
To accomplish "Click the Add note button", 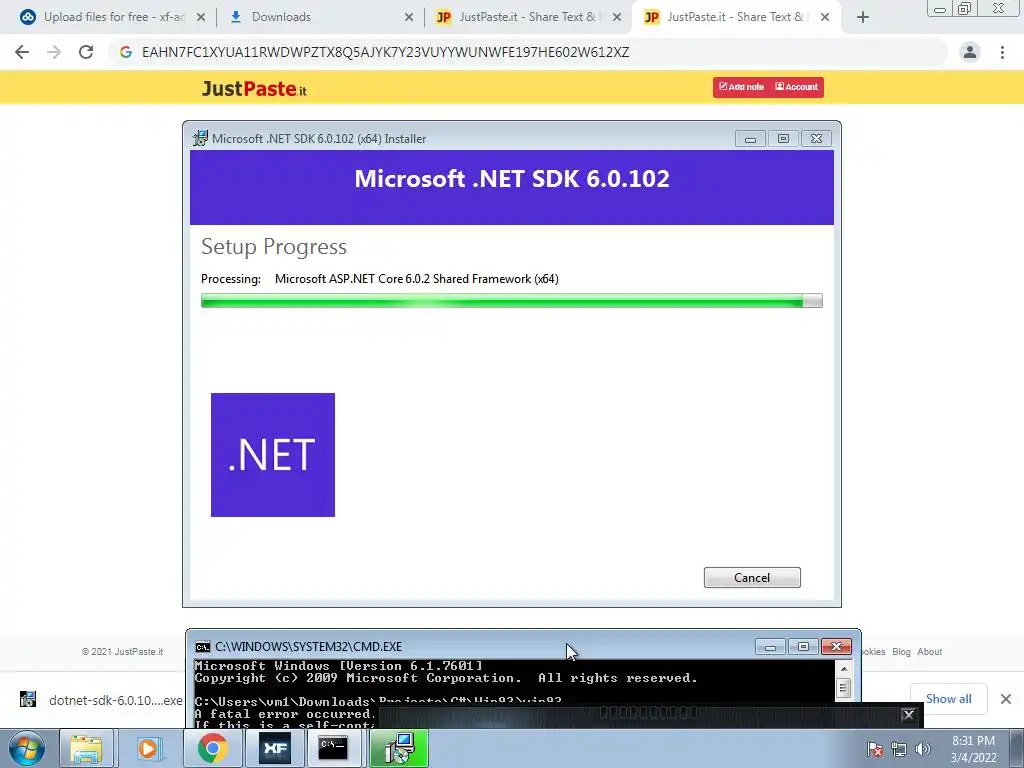I will (x=741, y=87).
